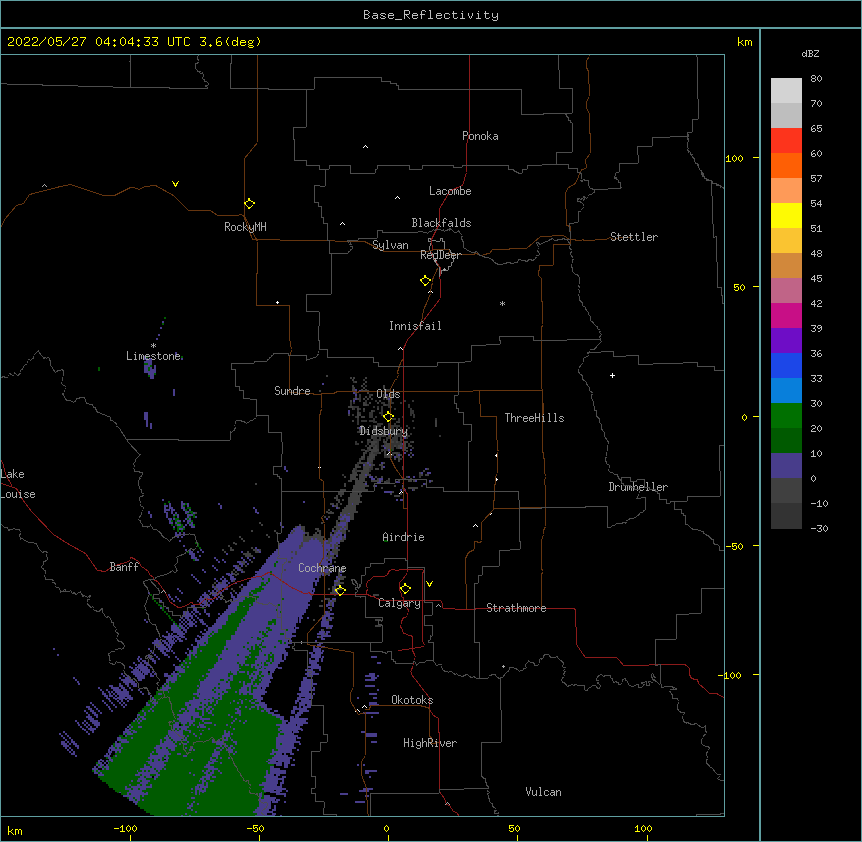Click the Vulcan label
The width and height of the screenshot is (862, 842).
[x=543, y=792]
